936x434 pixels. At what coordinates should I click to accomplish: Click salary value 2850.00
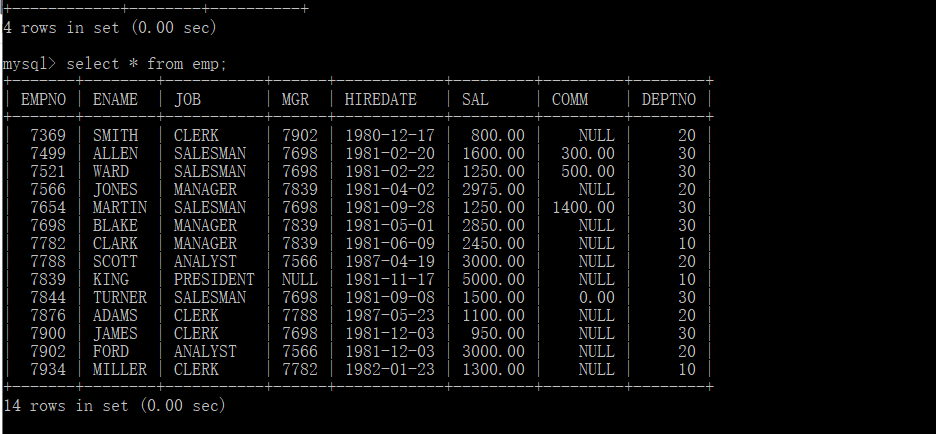point(493,225)
